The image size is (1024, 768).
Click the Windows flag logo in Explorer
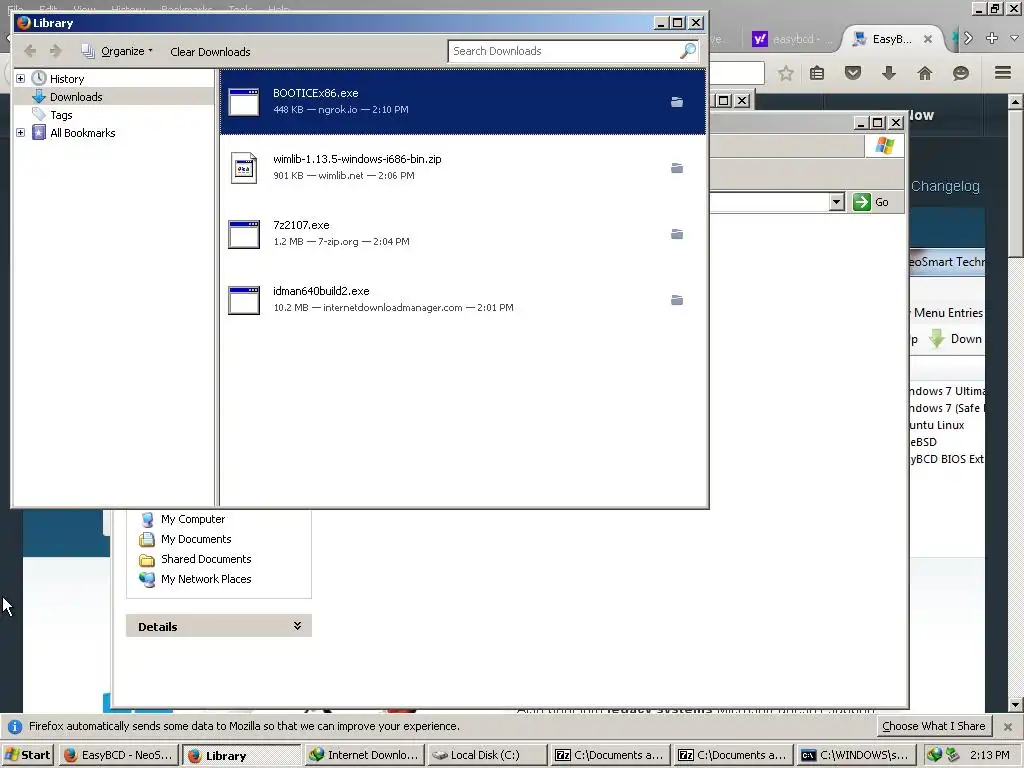(885, 146)
